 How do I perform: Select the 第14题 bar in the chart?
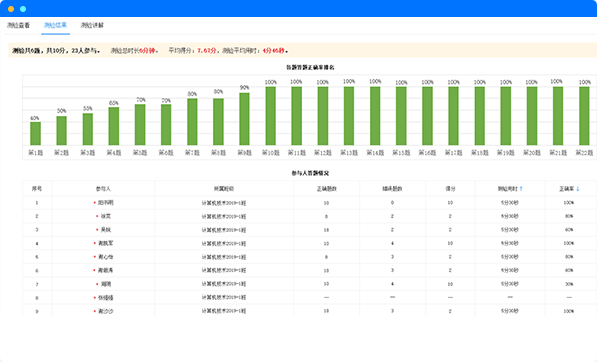tap(375, 116)
